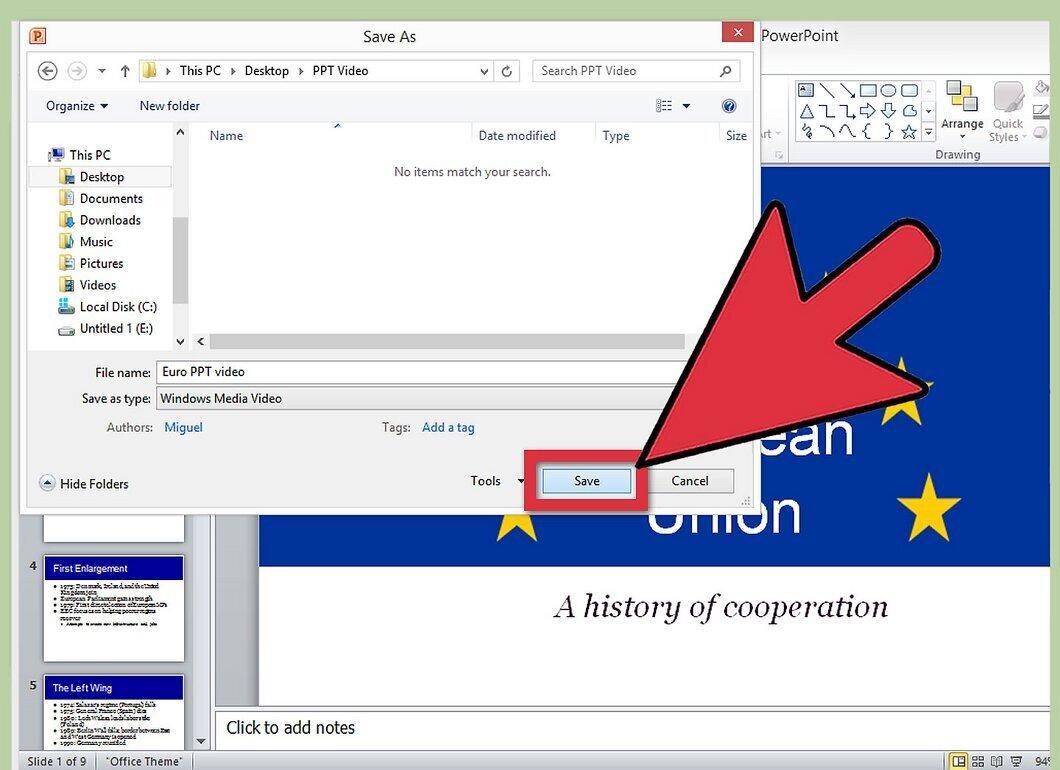Switch to Normal view in status bar
This screenshot has height=770, width=1060.
(958, 761)
